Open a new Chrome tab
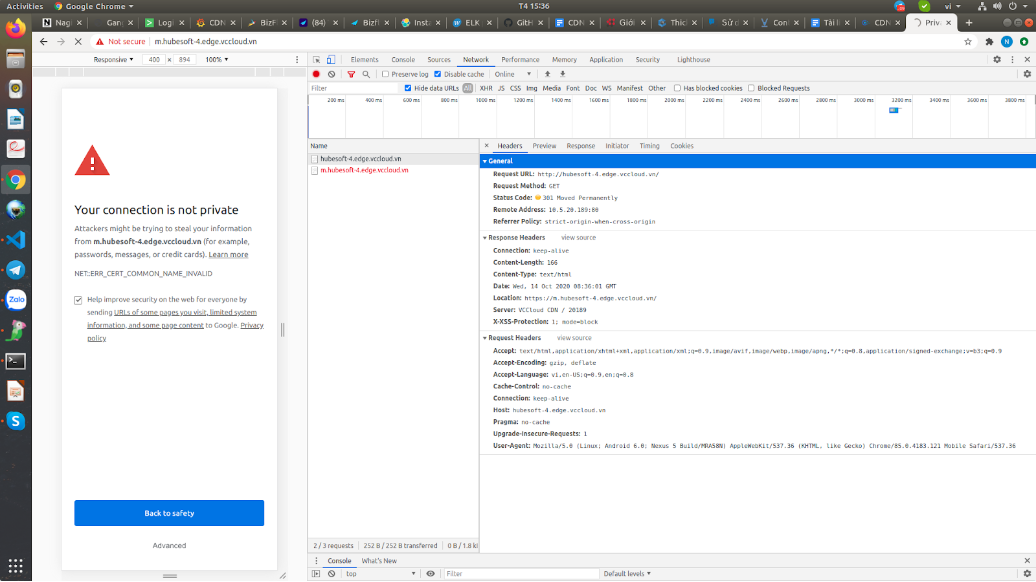 [969, 22]
